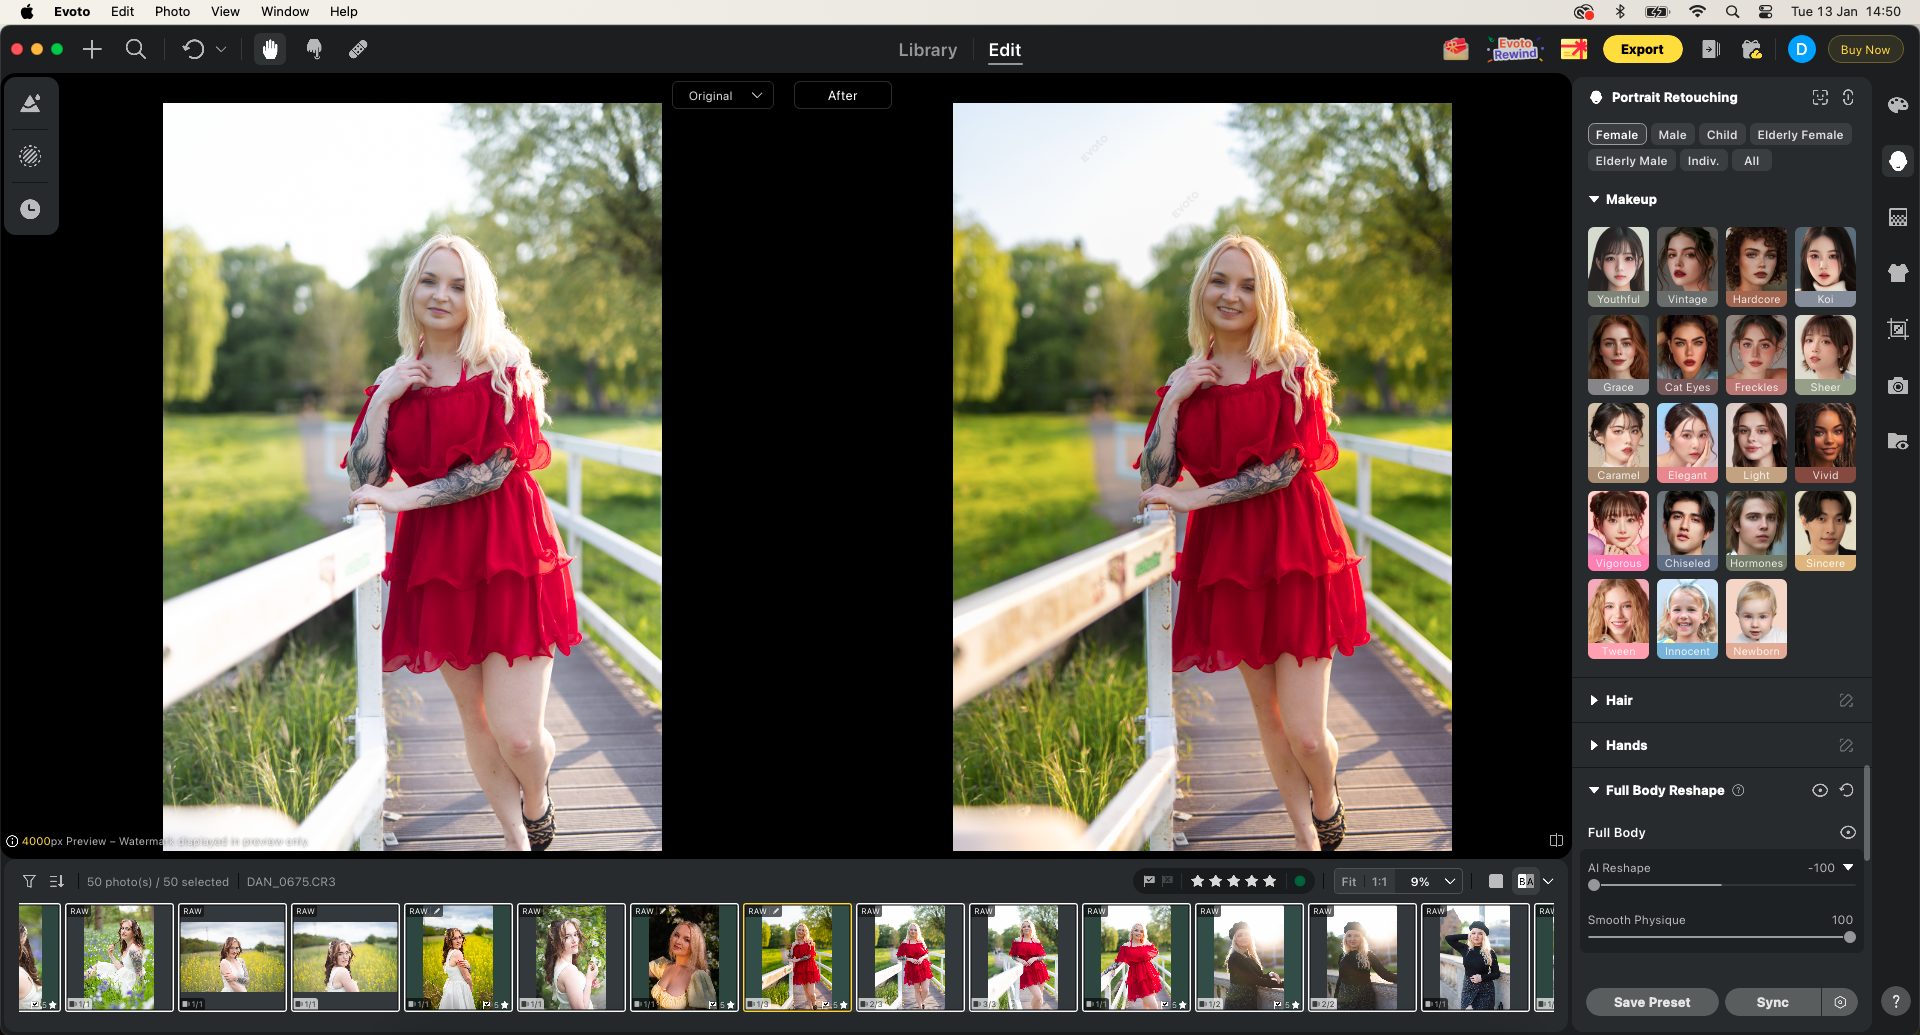
Task: Open the Original view dropdown
Action: pyautogui.click(x=723, y=96)
